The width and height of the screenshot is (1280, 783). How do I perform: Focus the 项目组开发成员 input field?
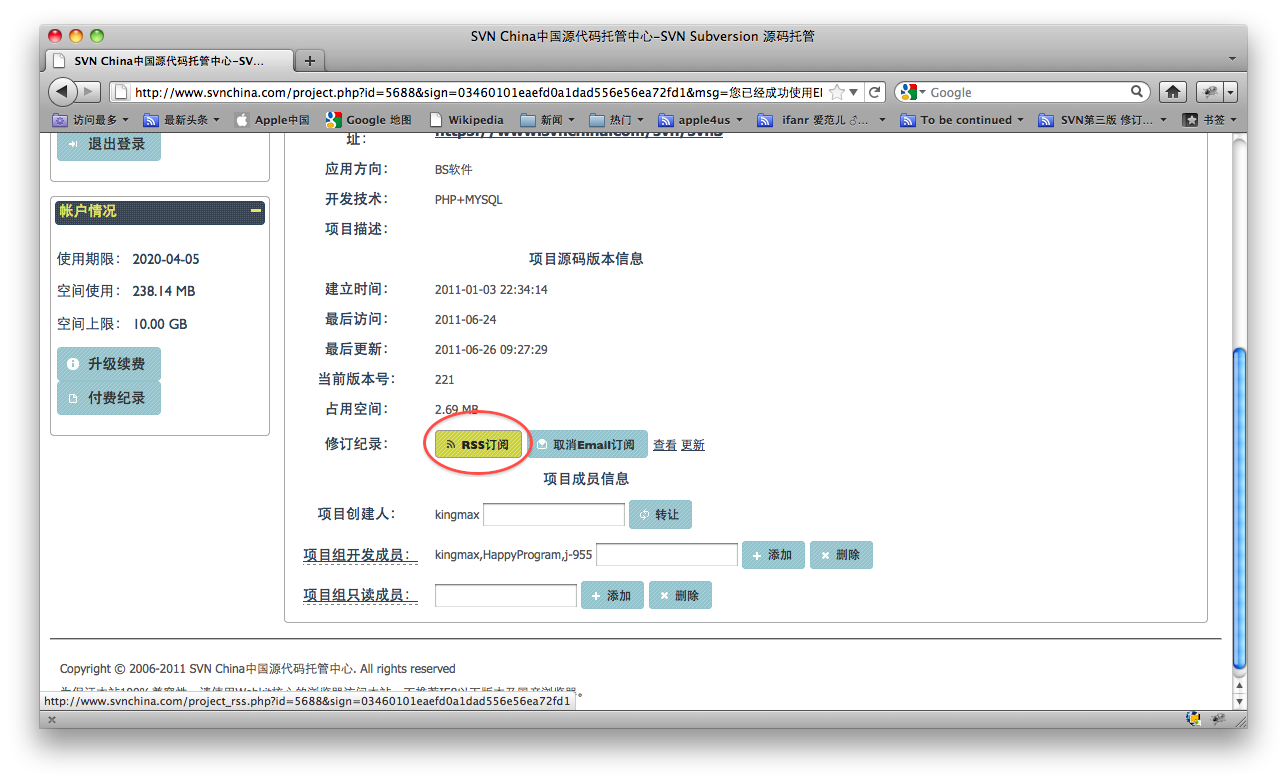coord(667,554)
